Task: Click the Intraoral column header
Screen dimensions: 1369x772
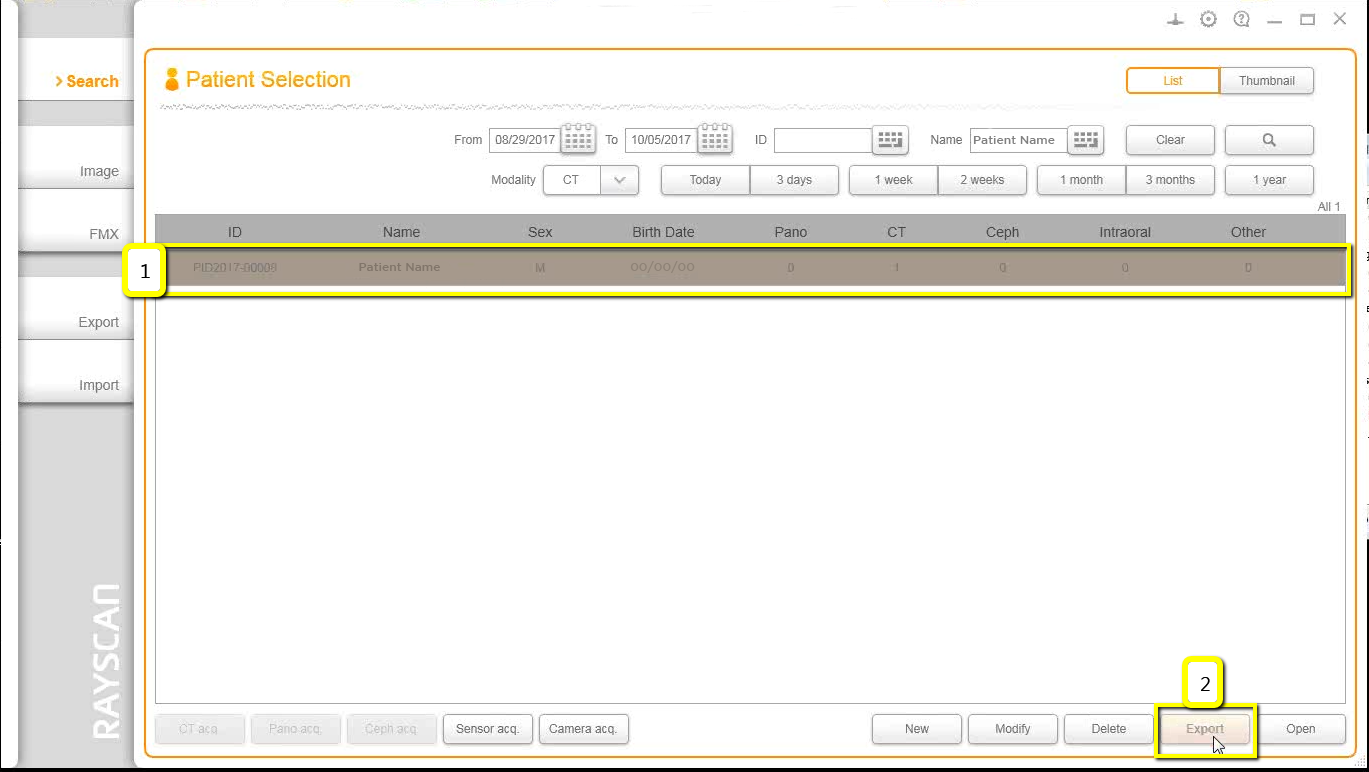Action: pyautogui.click(x=1125, y=232)
